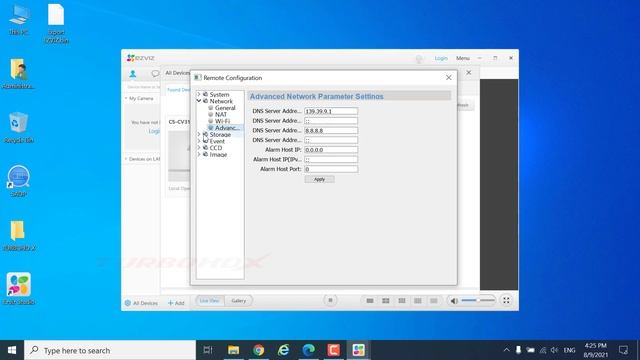Open the Windows Start menu
This screenshot has height=360, width=640.
click(x=12, y=350)
